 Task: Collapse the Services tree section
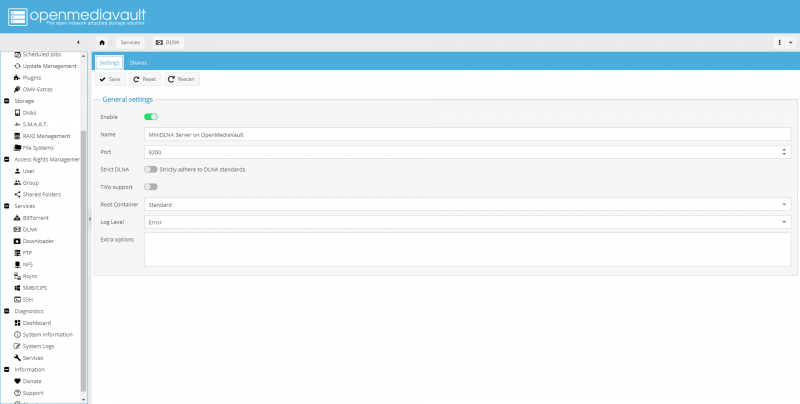pyautogui.click(x=7, y=206)
